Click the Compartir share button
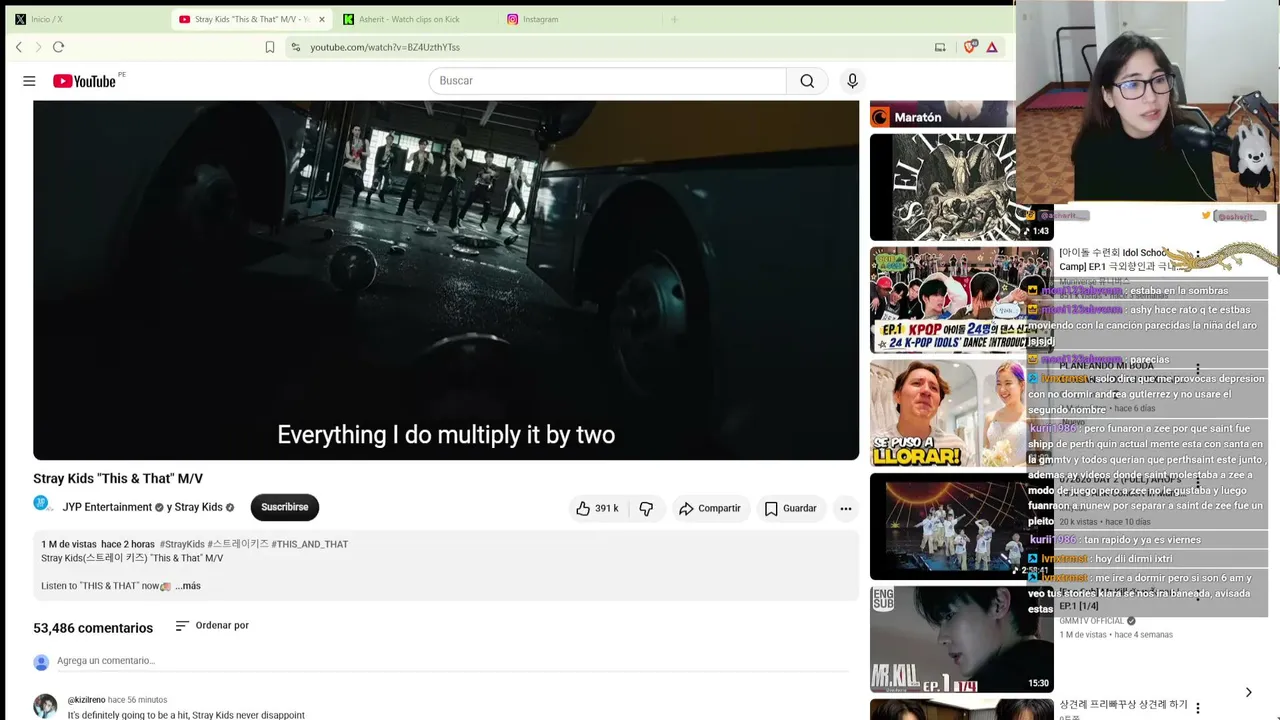This screenshot has width=1280, height=720. tap(709, 508)
